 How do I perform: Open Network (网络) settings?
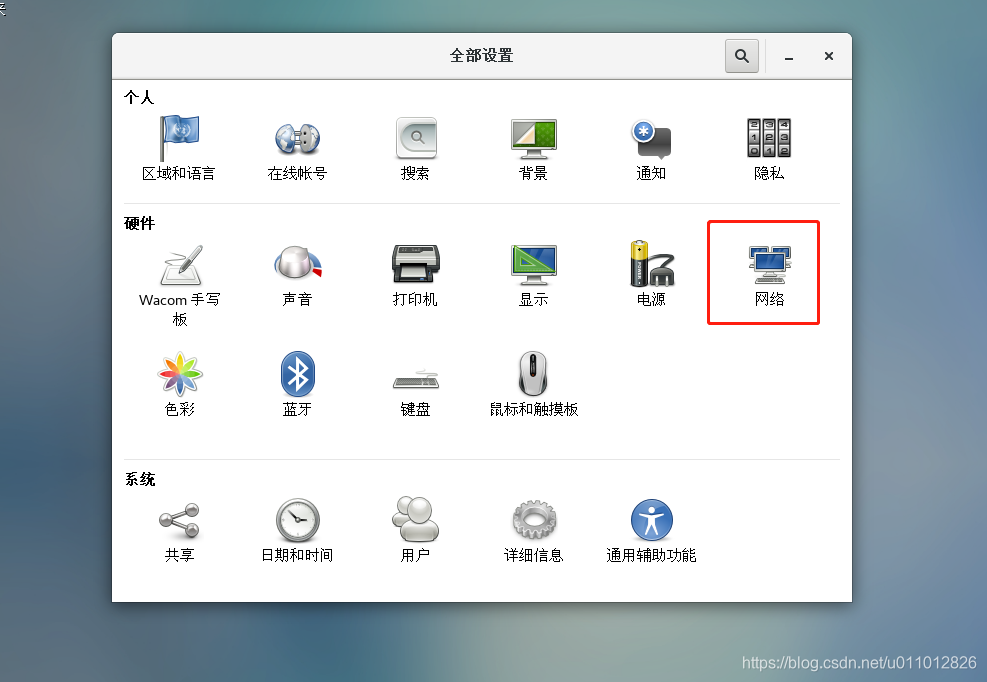point(769,276)
